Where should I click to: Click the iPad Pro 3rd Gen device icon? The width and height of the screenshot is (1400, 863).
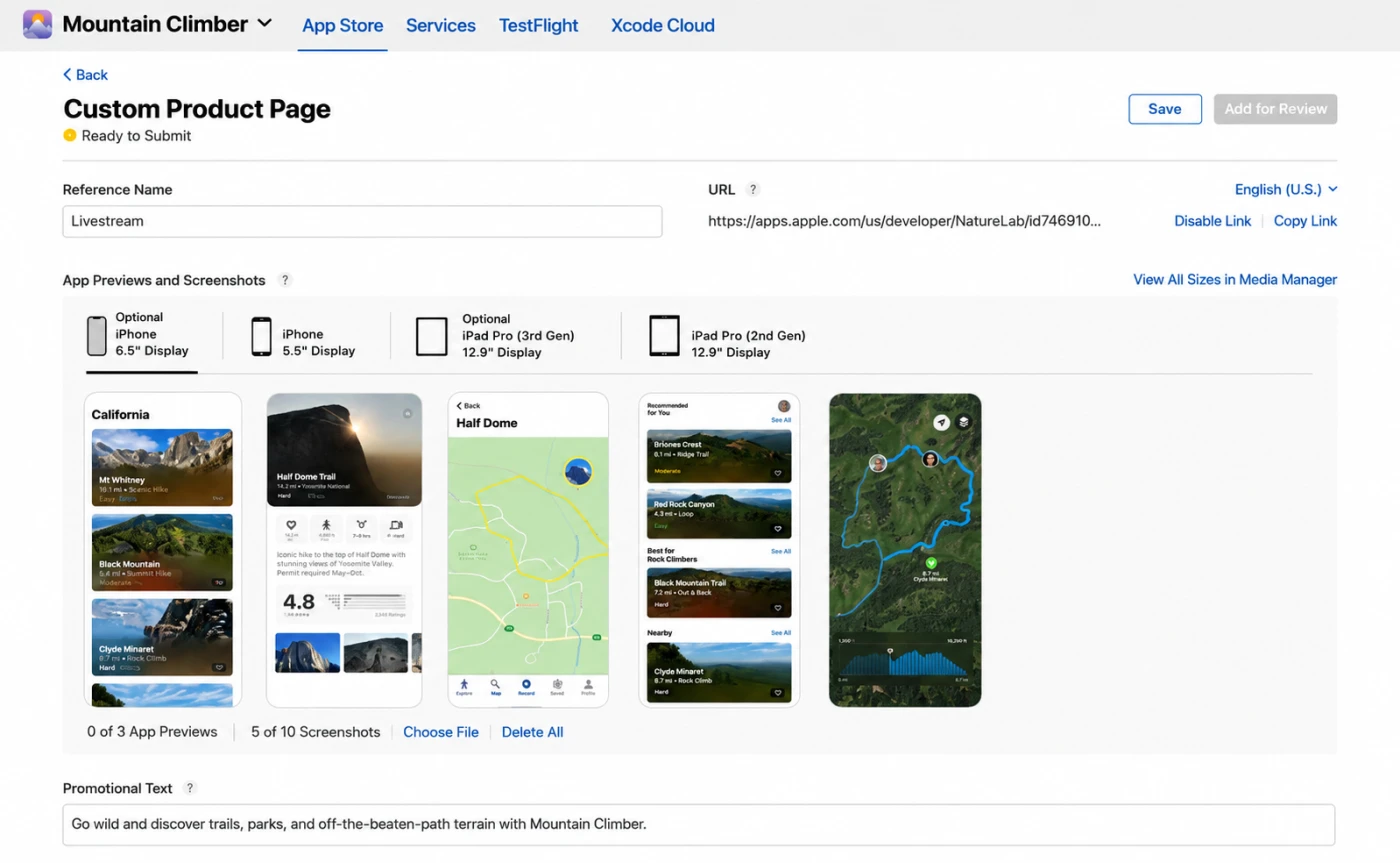tap(432, 336)
